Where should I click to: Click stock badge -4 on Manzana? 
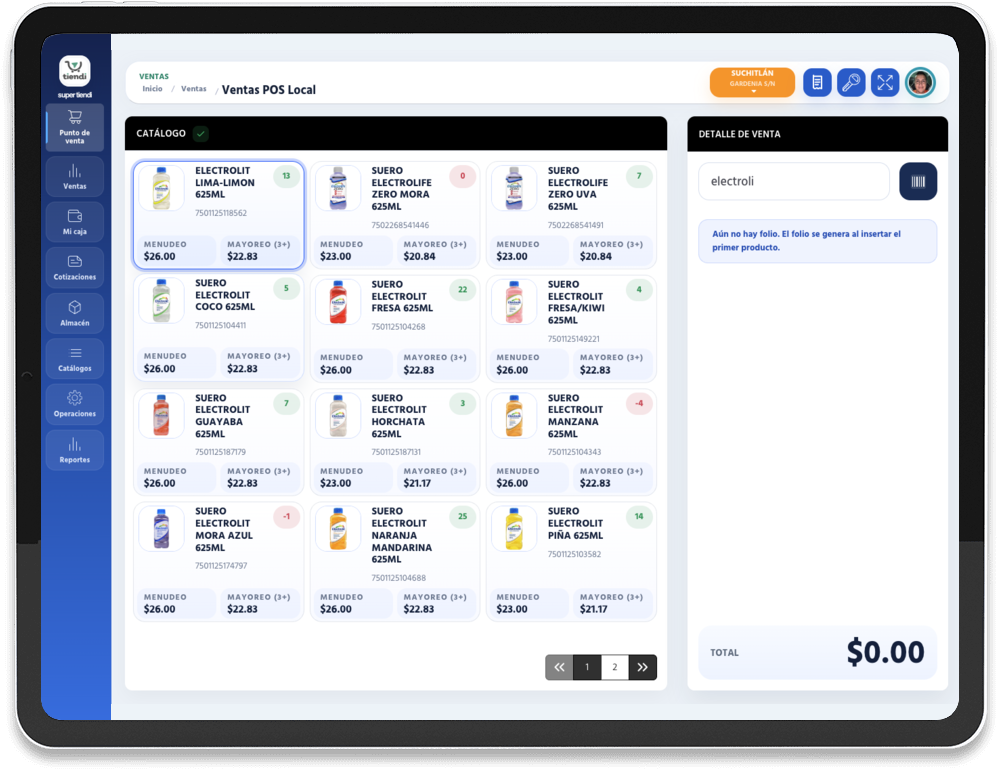point(639,403)
